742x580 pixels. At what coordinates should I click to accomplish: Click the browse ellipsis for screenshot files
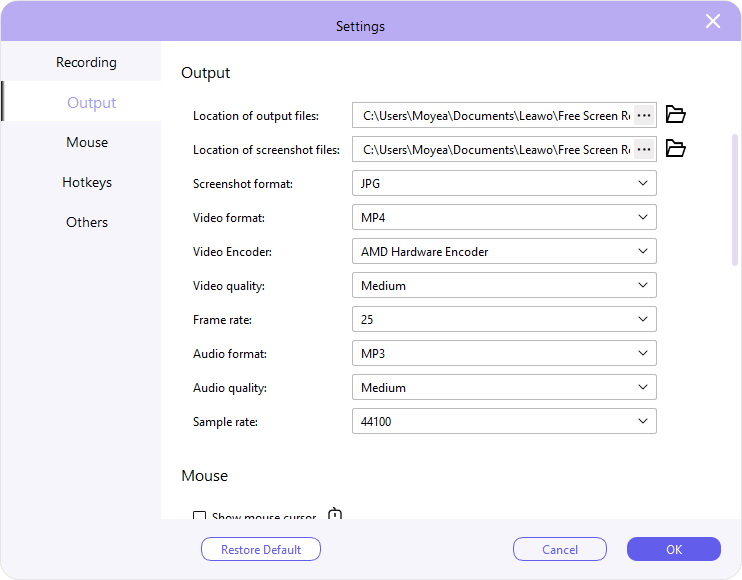tap(644, 149)
